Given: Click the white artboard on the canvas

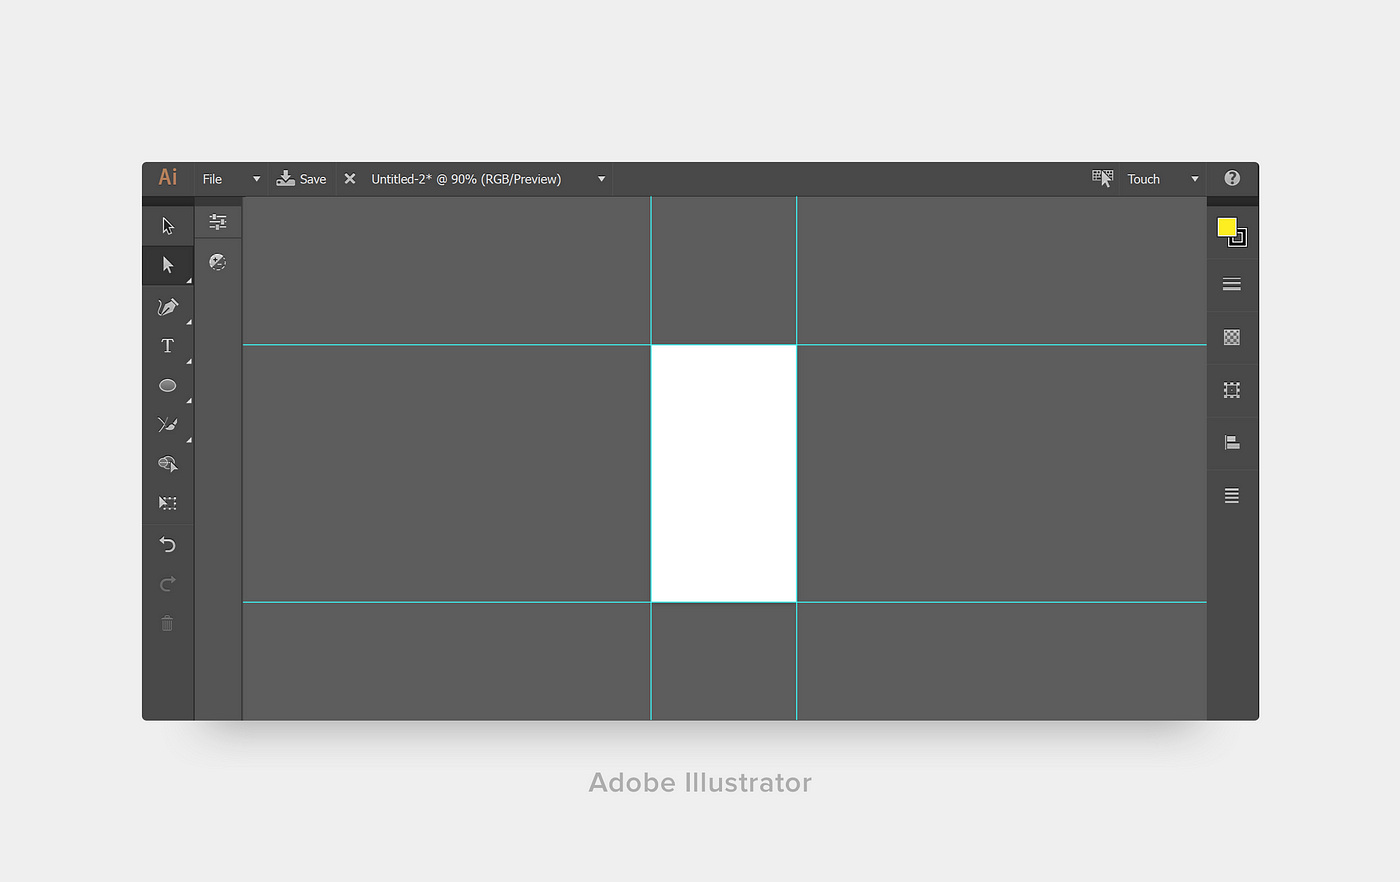Looking at the screenshot, I should pyautogui.click(x=724, y=473).
